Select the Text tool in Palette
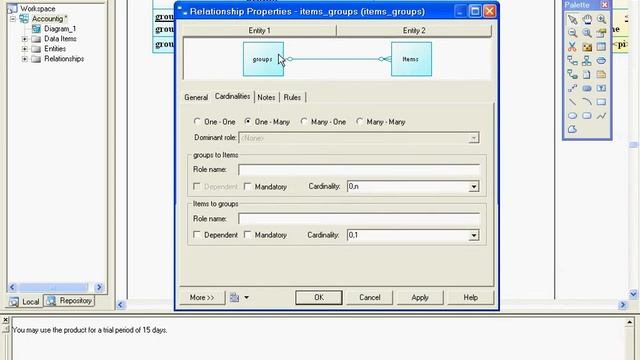This screenshot has height=360, width=640. coord(601,88)
